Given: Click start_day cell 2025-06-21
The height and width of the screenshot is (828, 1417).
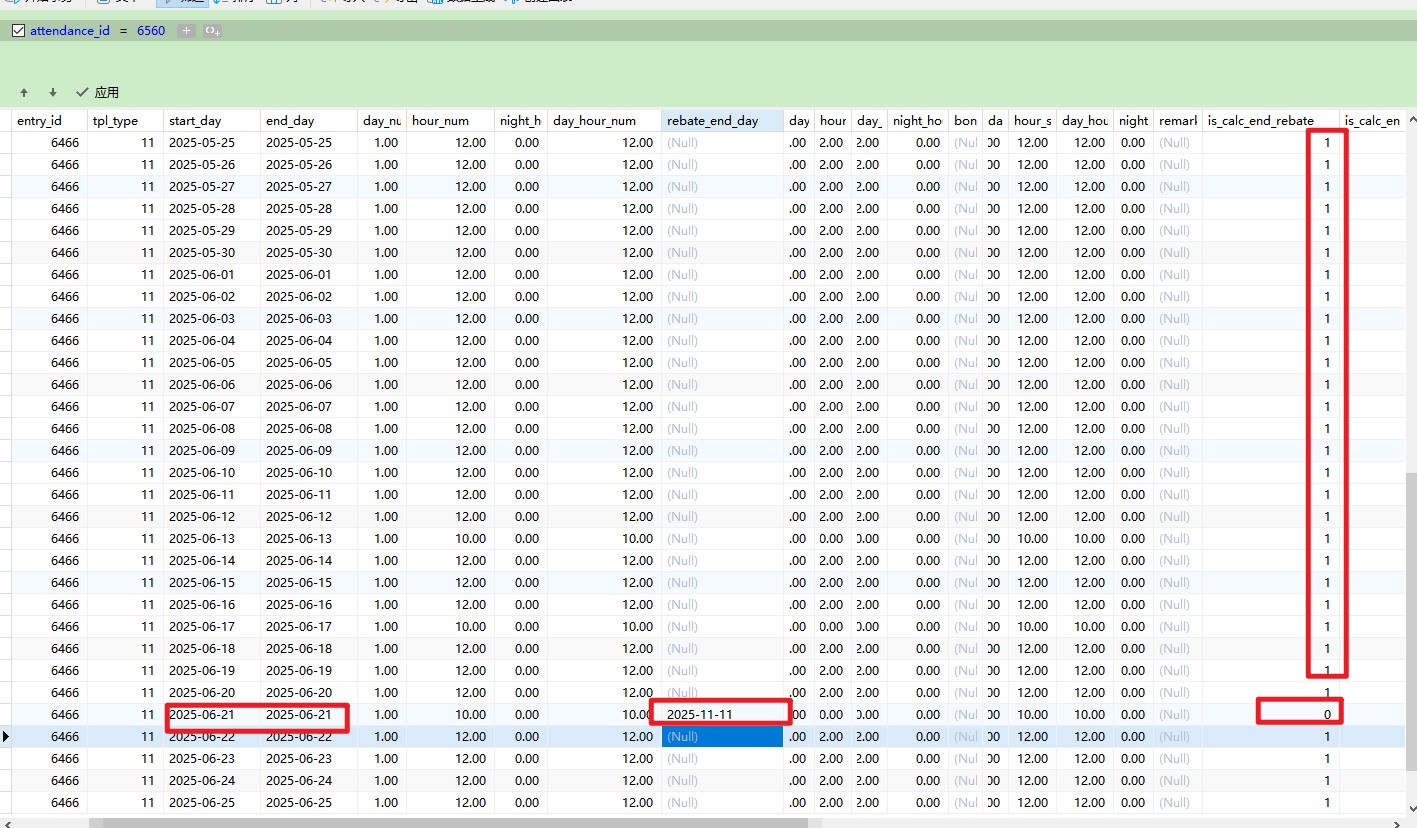Looking at the screenshot, I should (x=212, y=714).
